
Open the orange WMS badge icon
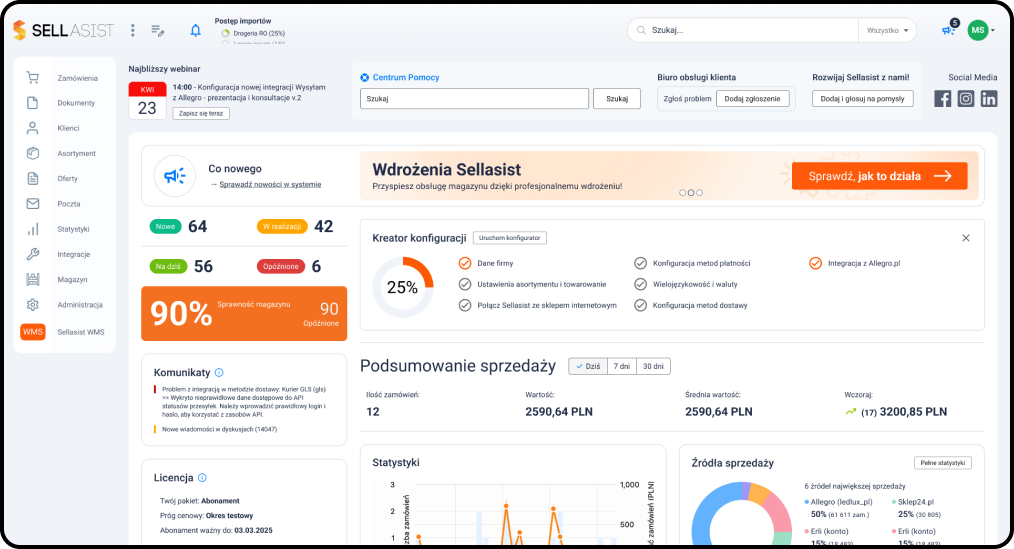pyautogui.click(x=32, y=332)
